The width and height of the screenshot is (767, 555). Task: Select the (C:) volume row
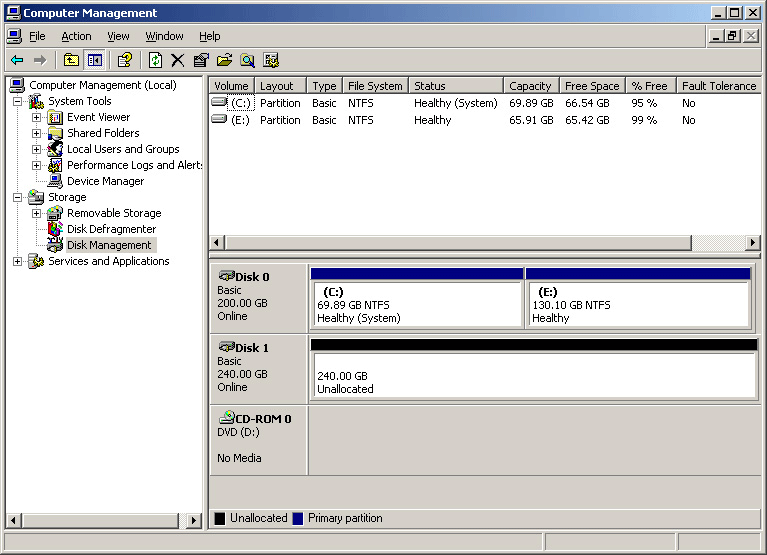(x=484, y=103)
